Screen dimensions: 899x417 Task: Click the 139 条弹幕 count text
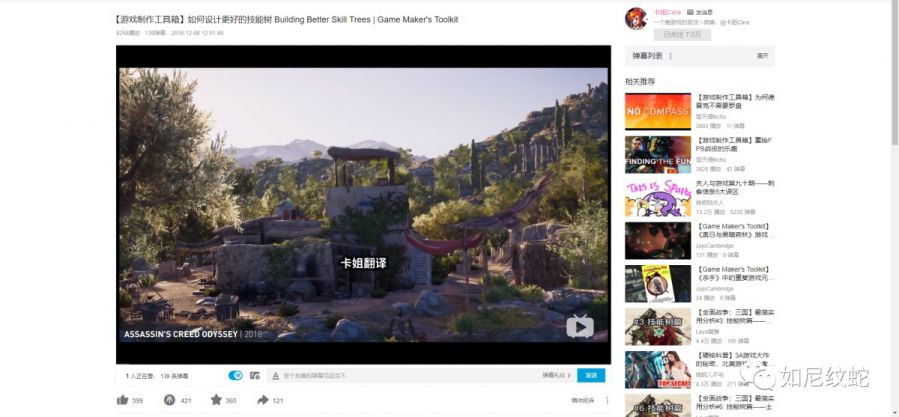[x=174, y=376]
